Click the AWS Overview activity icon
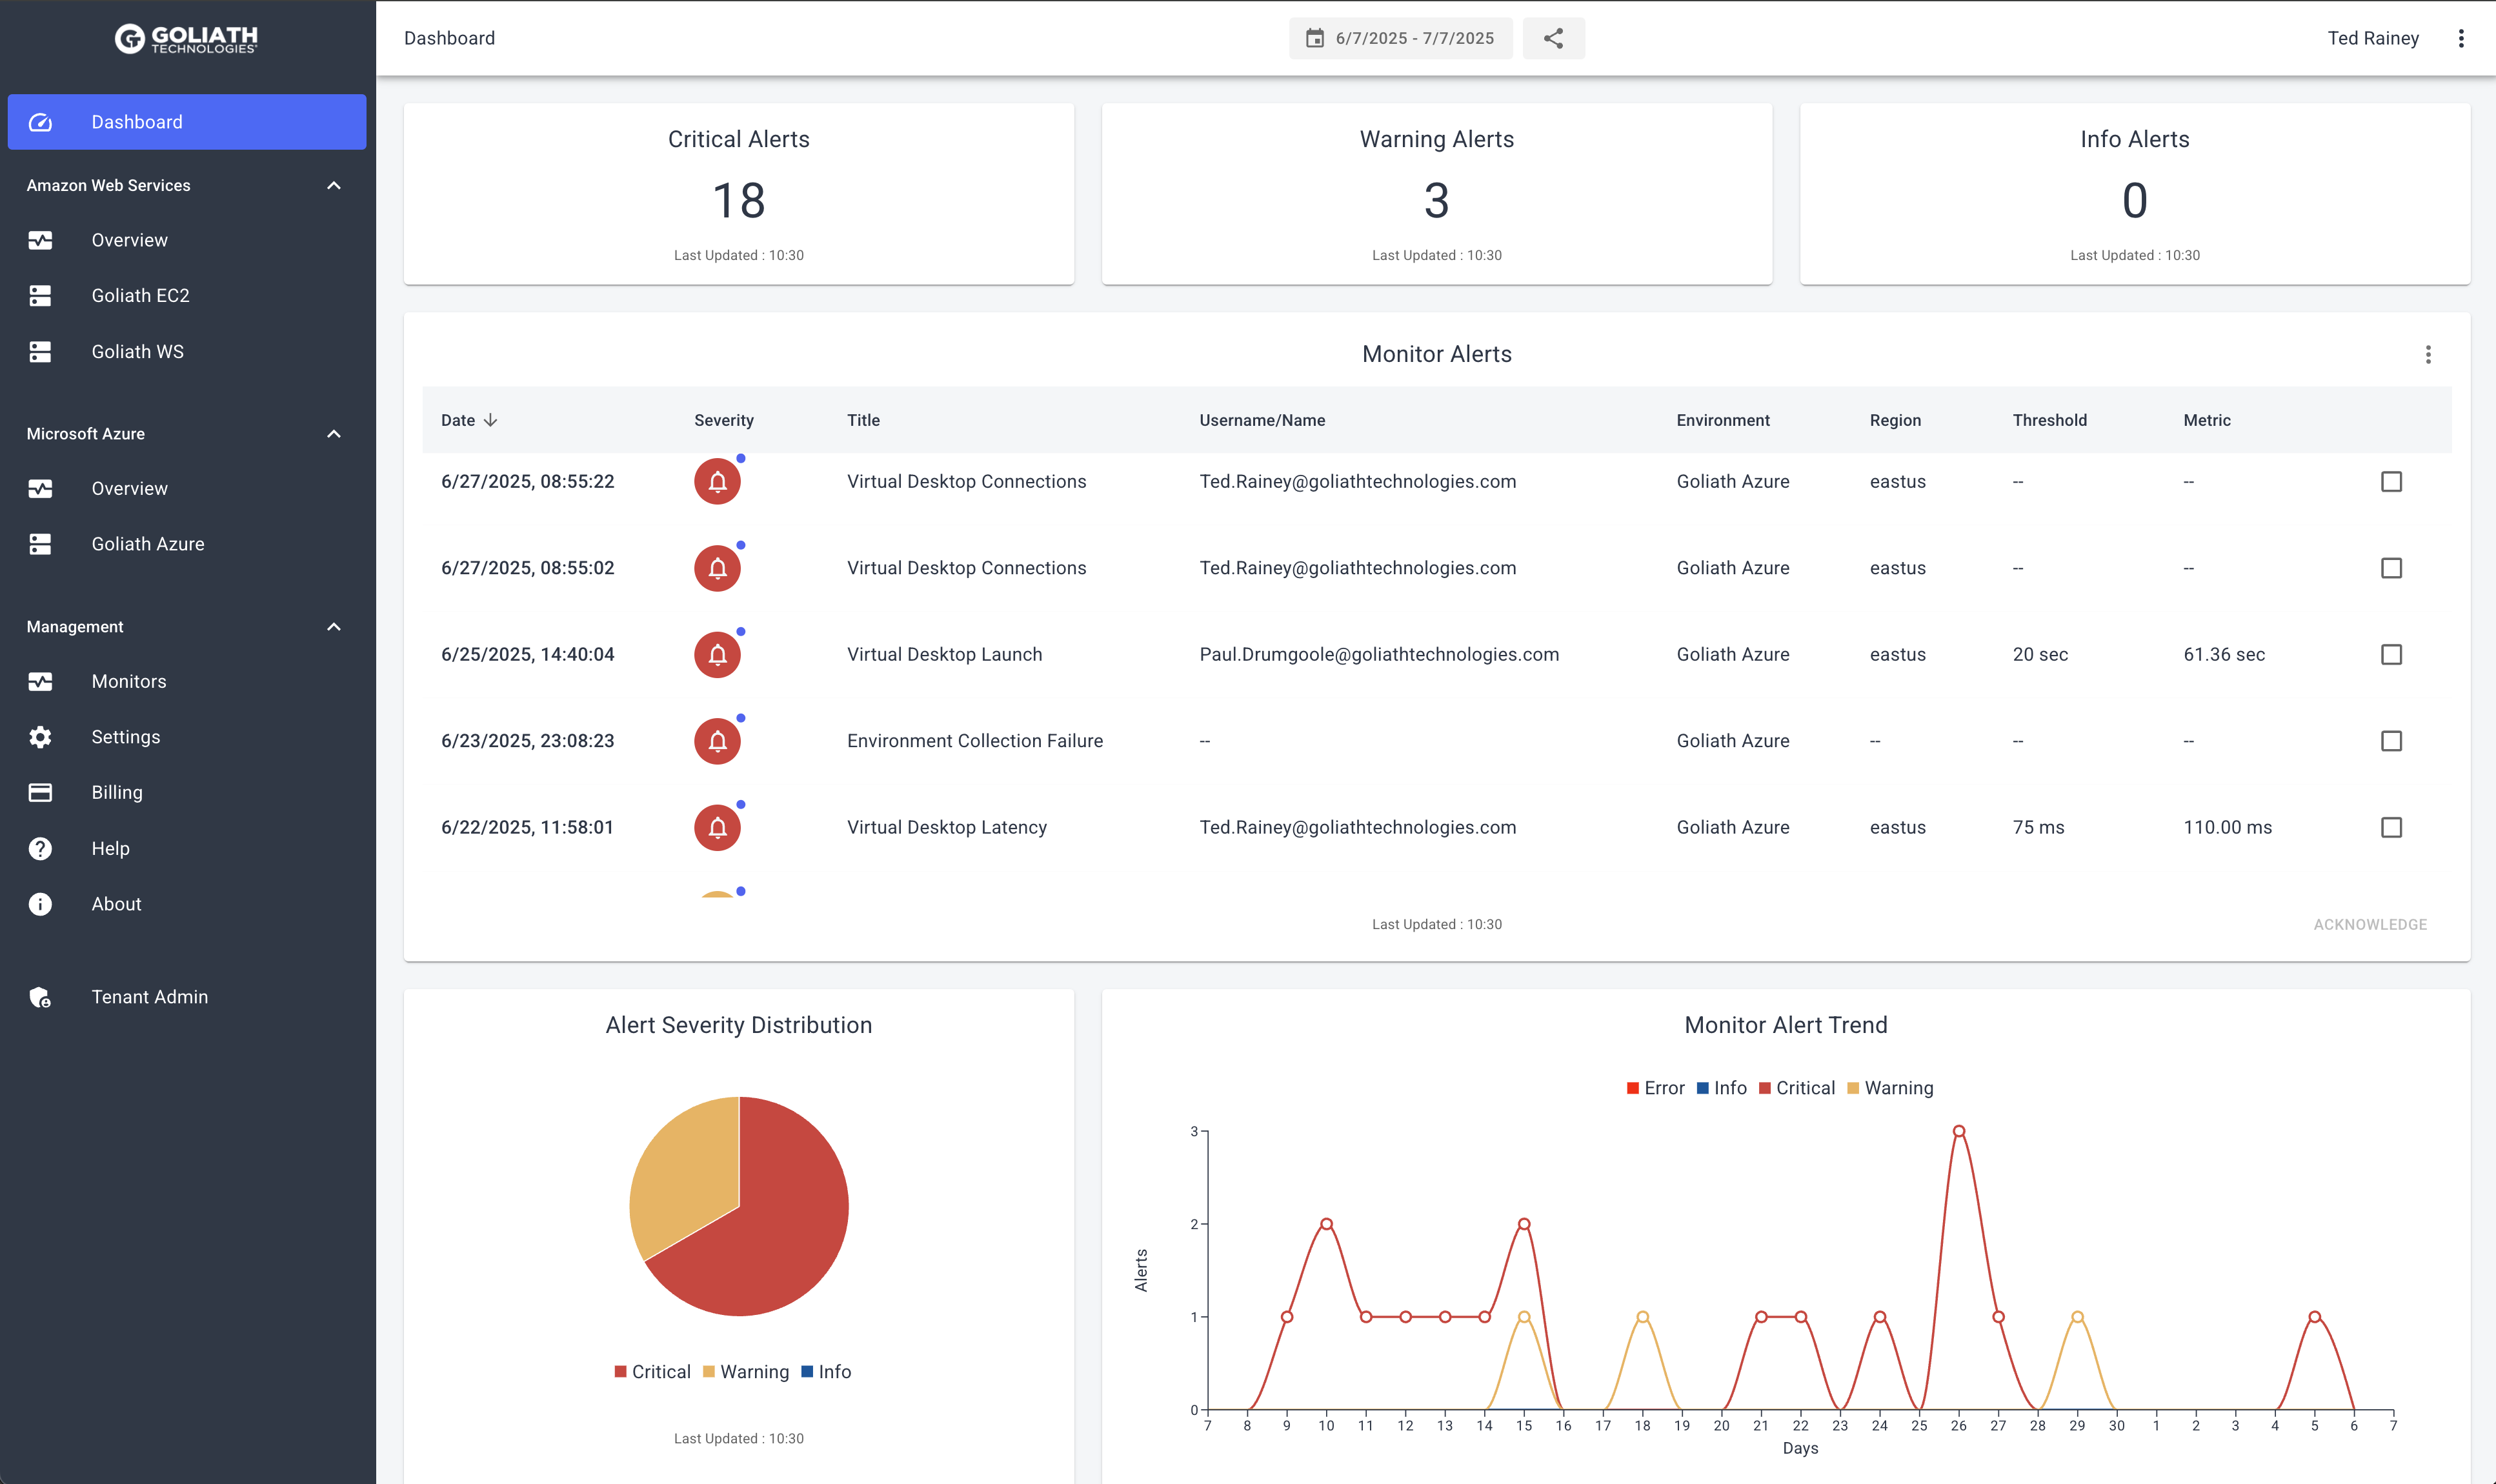This screenshot has height=1484, width=2496. 40,240
